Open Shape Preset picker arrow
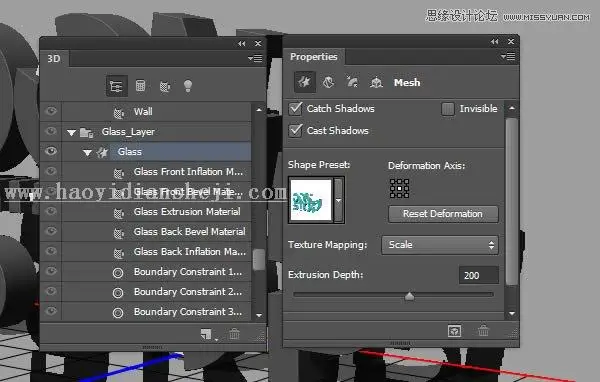The height and width of the screenshot is (382, 600). click(x=339, y=200)
